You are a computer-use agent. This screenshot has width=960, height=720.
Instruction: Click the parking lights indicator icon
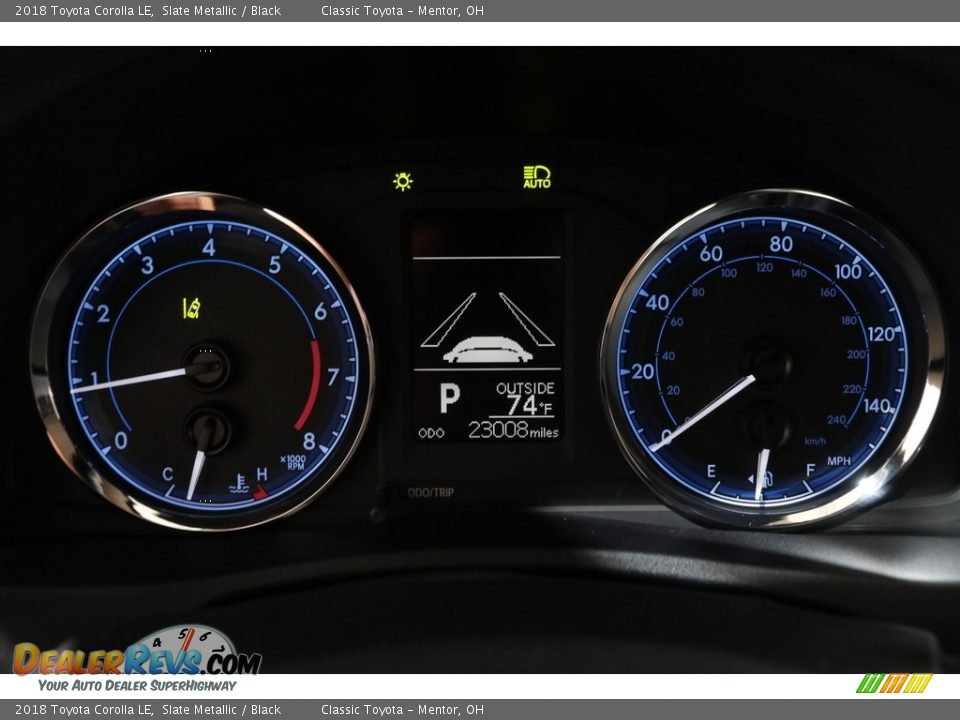tap(403, 181)
